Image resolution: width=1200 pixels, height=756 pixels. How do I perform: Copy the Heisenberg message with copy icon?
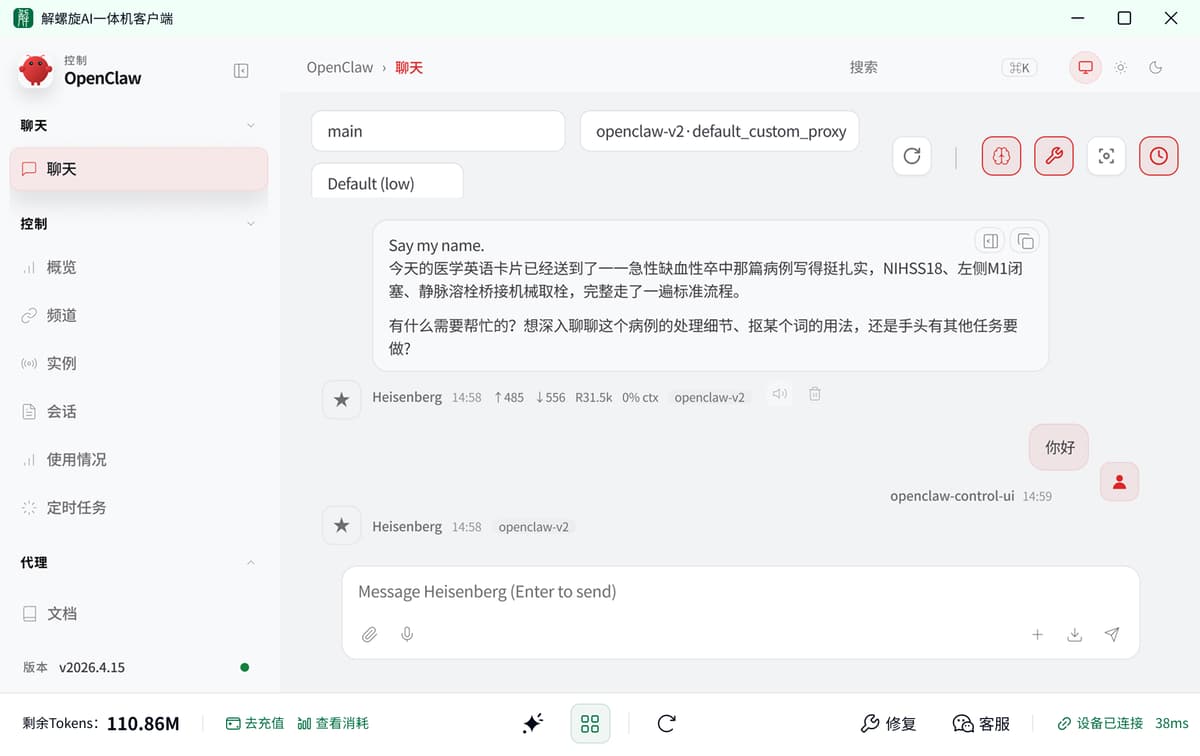click(x=1025, y=241)
